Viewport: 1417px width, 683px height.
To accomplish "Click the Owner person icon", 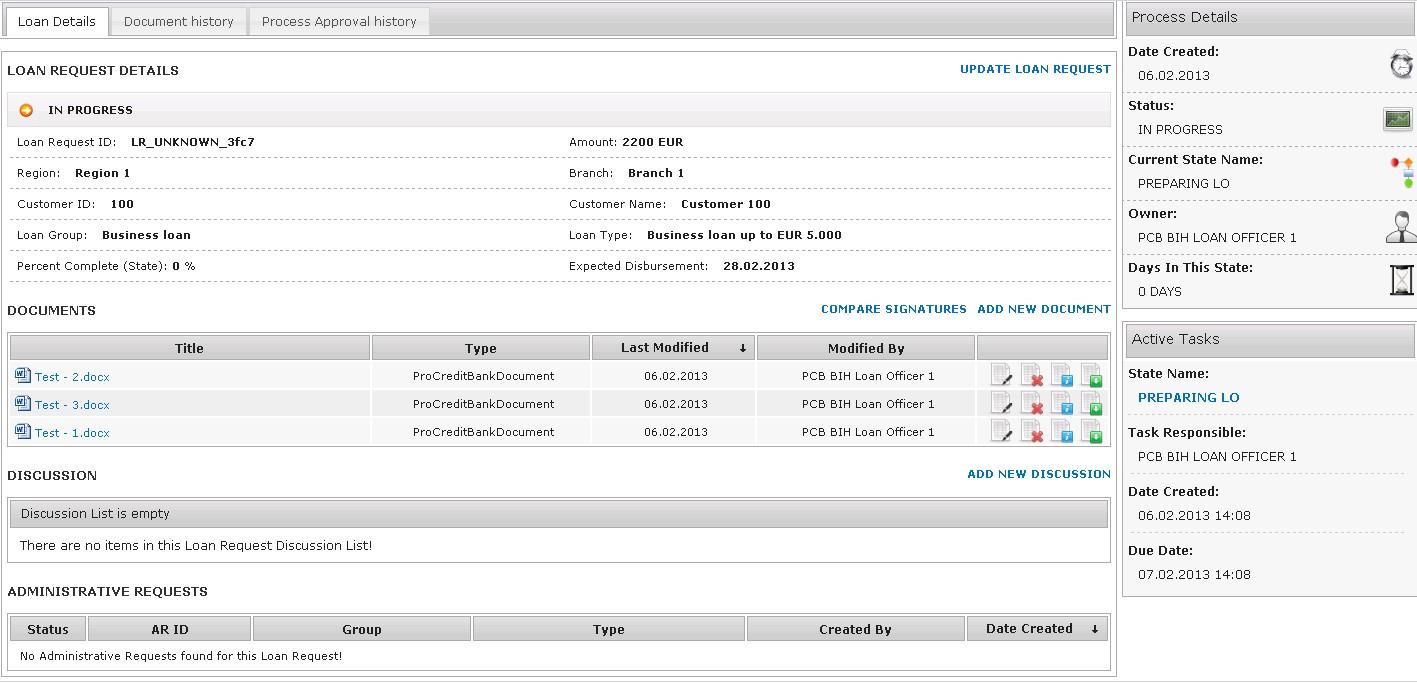I will point(1400,226).
